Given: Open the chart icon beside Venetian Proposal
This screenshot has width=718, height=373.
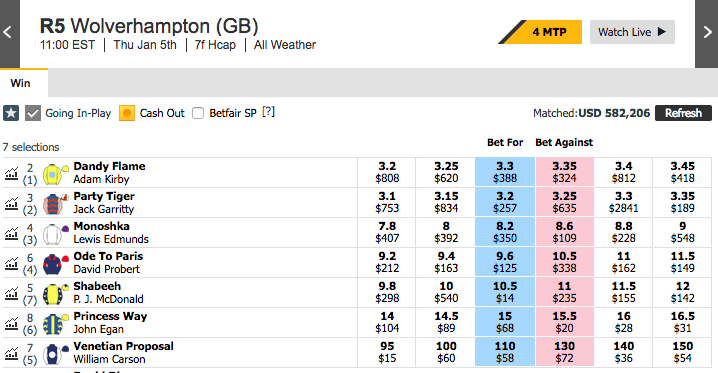Looking at the screenshot, I should 11,353.
